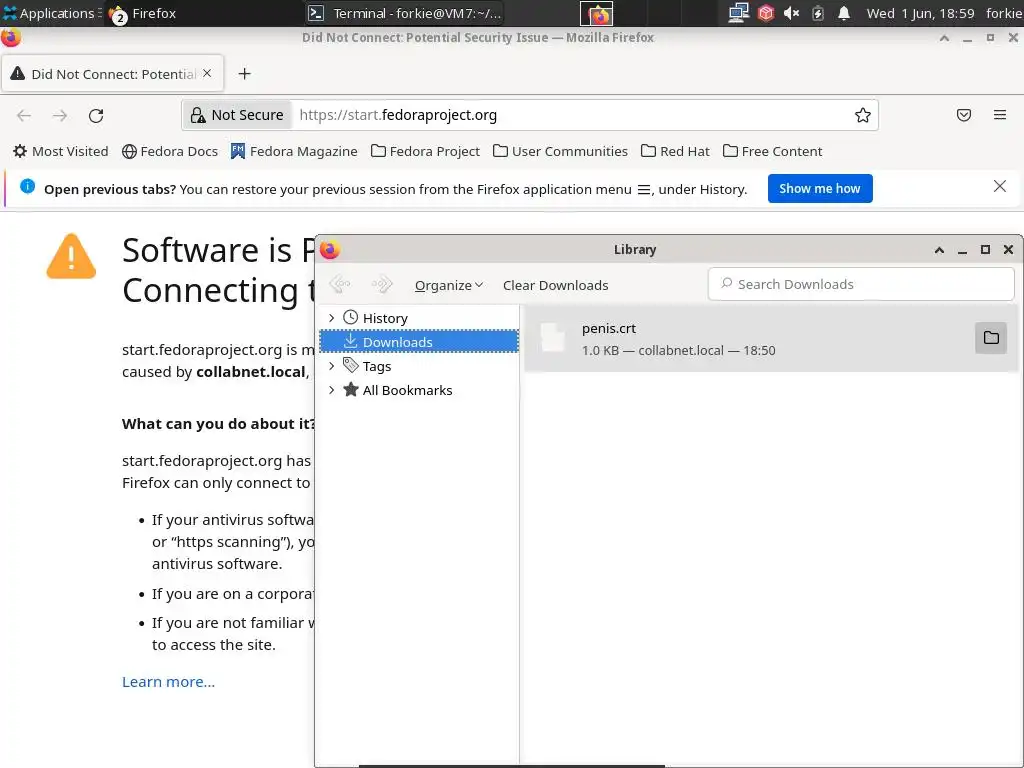Click the red package updater tray icon

click(766, 13)
